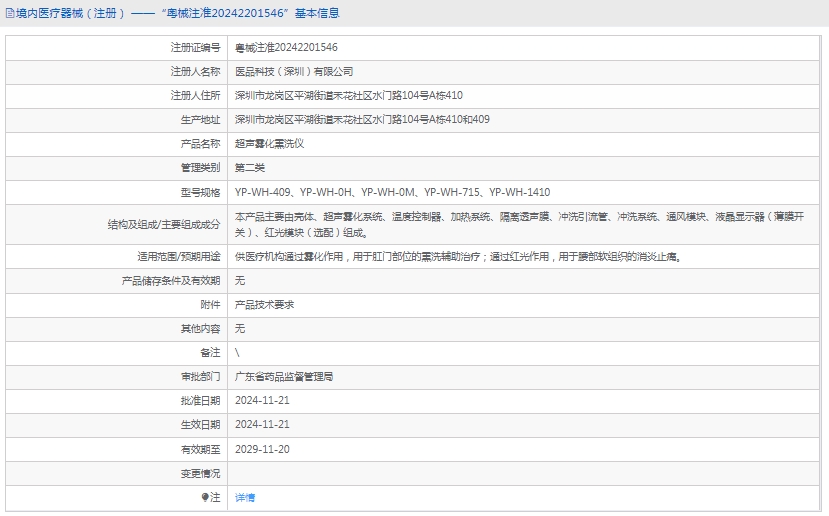Click the lightbulb icon beside 注
829x516 pixels.
coord(205,497)
